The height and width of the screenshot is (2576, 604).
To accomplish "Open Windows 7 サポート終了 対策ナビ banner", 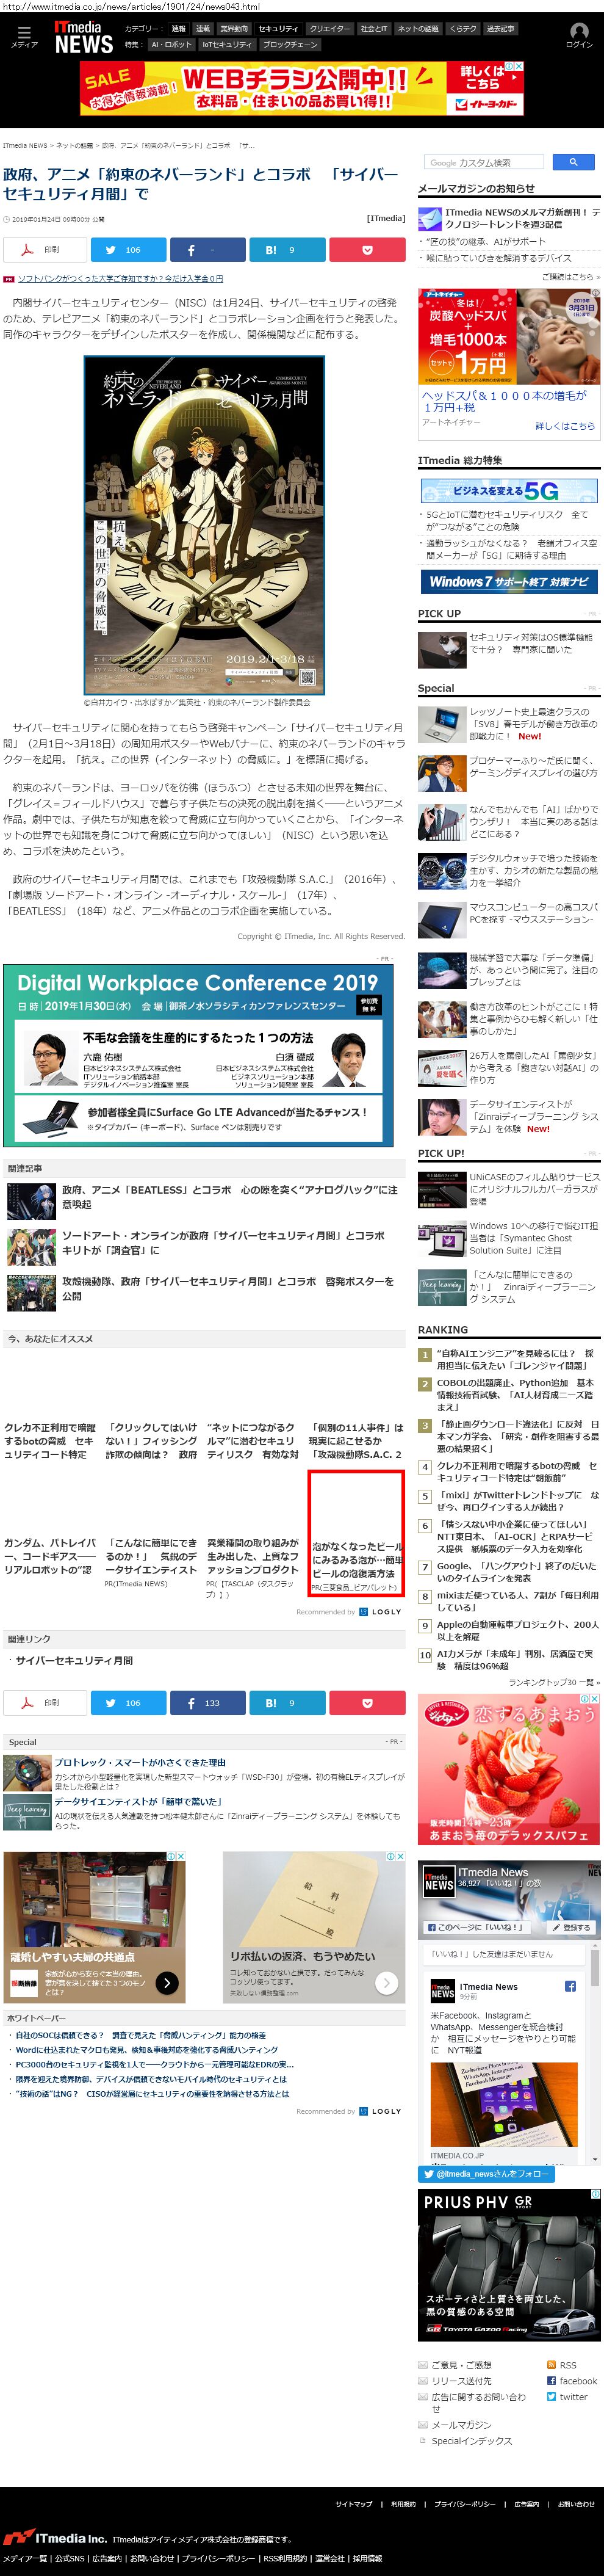I will [x=509, y=581].
